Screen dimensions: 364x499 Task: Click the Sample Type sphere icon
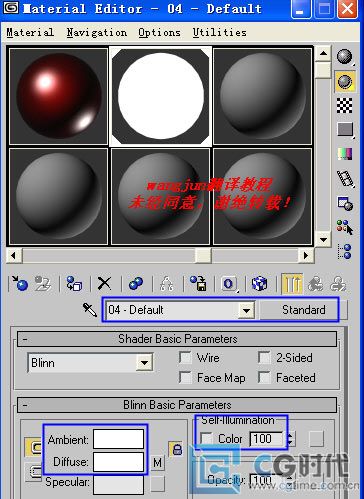tap(344, 56)
